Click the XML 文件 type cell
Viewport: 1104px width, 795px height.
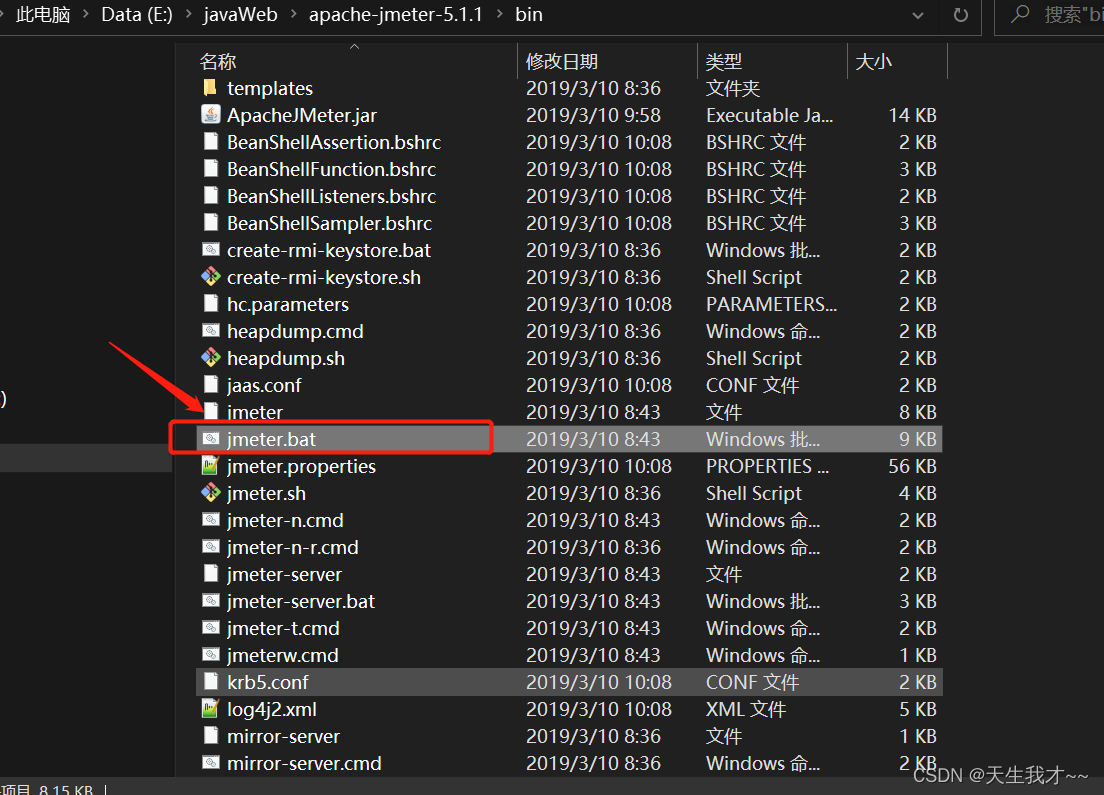(x=746, y=709)
